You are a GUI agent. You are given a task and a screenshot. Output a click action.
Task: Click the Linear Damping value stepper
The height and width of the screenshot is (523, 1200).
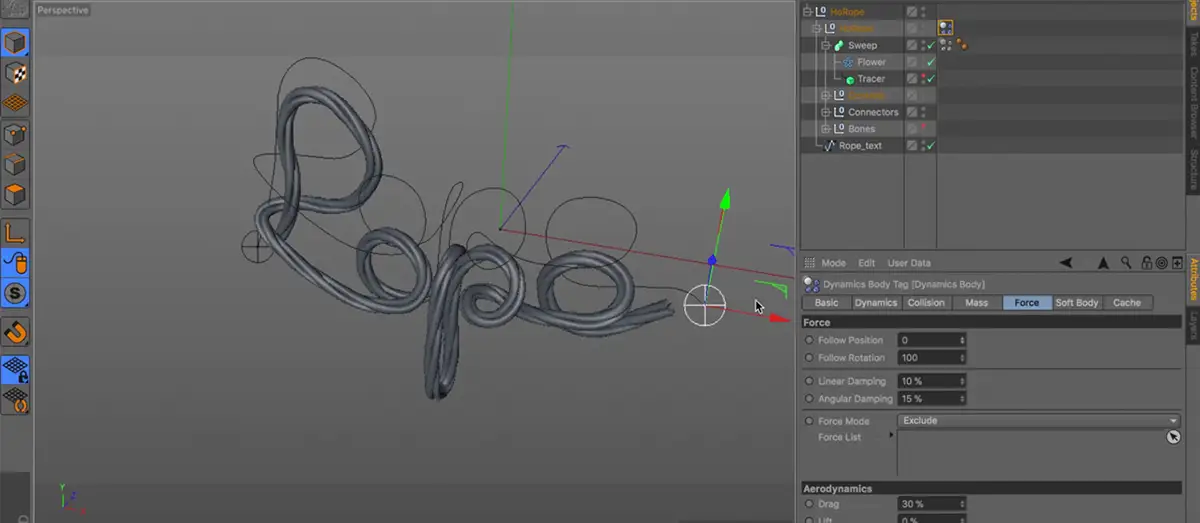(962, 382)
